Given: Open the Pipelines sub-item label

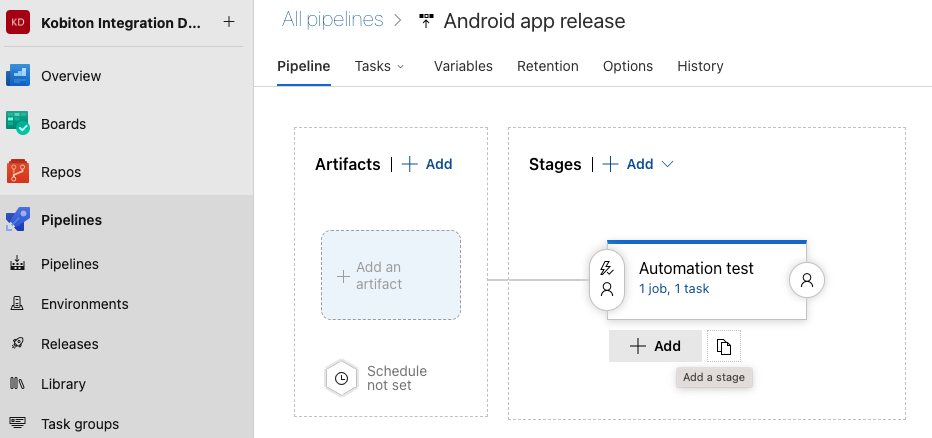Looking at the screenshot, I should 70,264.
